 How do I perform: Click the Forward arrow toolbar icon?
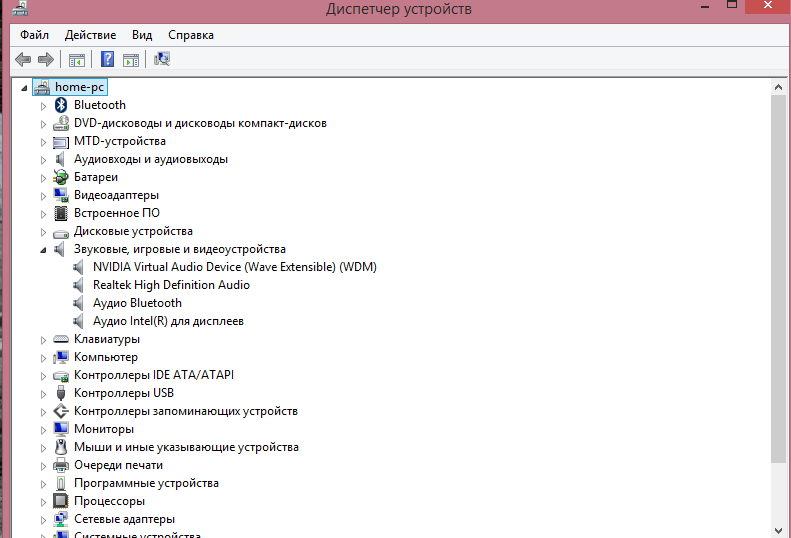tap(45, 60)
